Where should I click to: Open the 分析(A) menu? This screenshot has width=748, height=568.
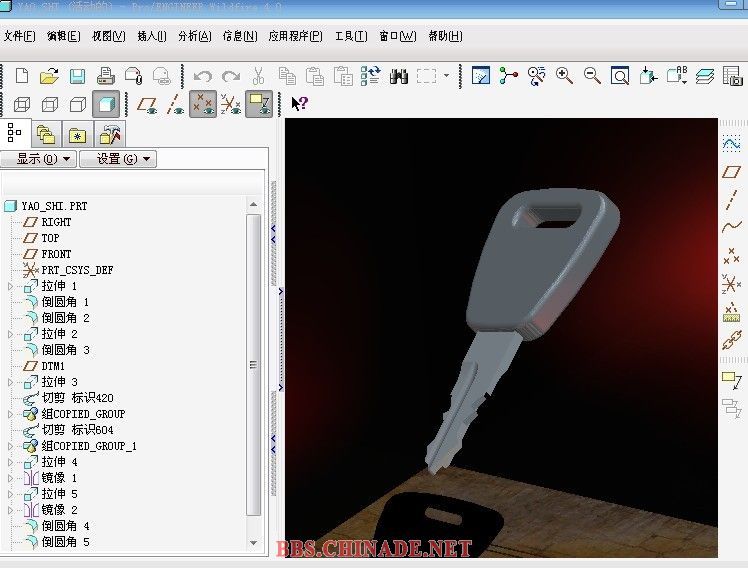(x=194, y=36)
